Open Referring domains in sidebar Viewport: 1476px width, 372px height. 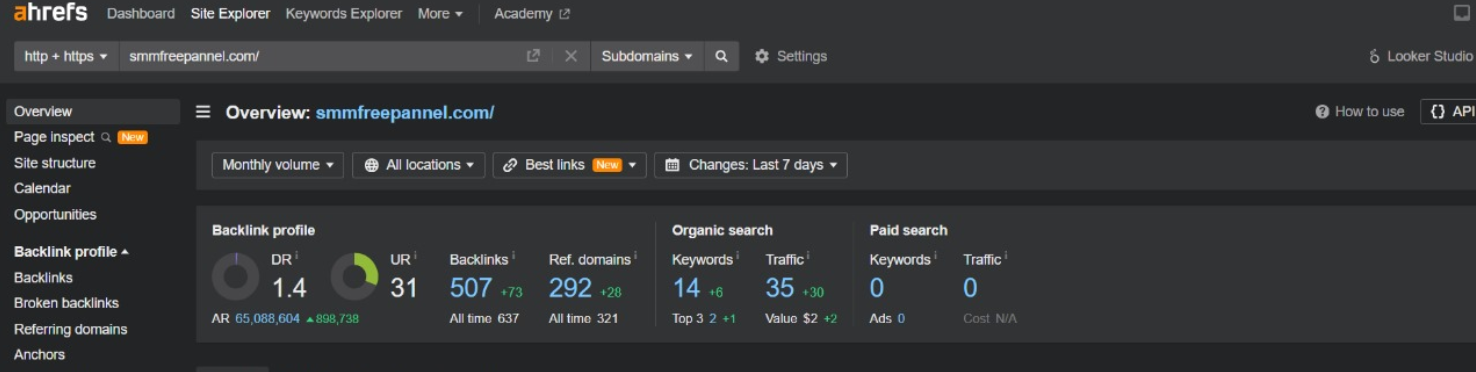click(70, 329)
